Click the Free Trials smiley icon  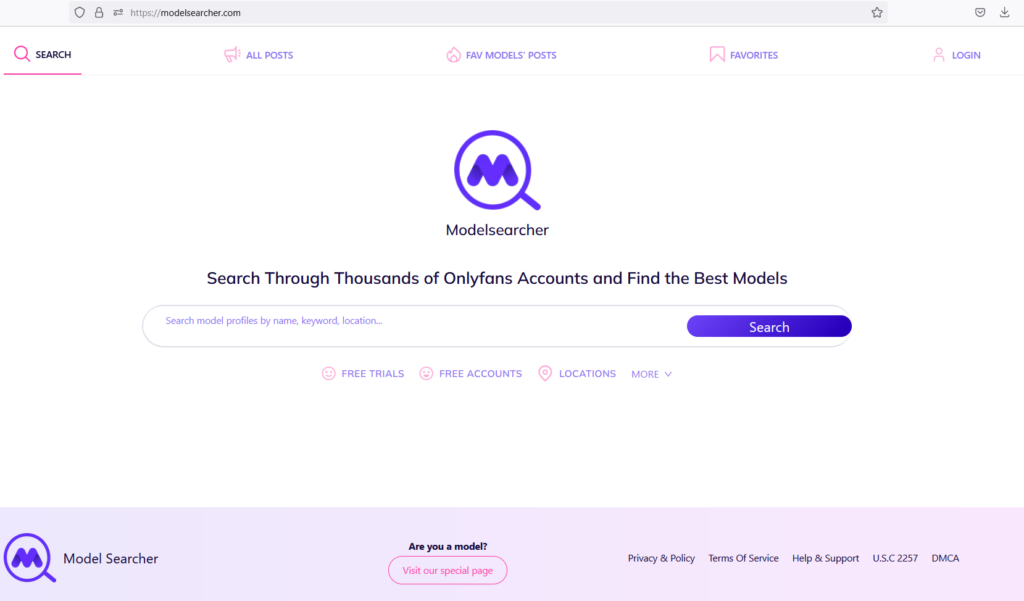pos(328,373)
